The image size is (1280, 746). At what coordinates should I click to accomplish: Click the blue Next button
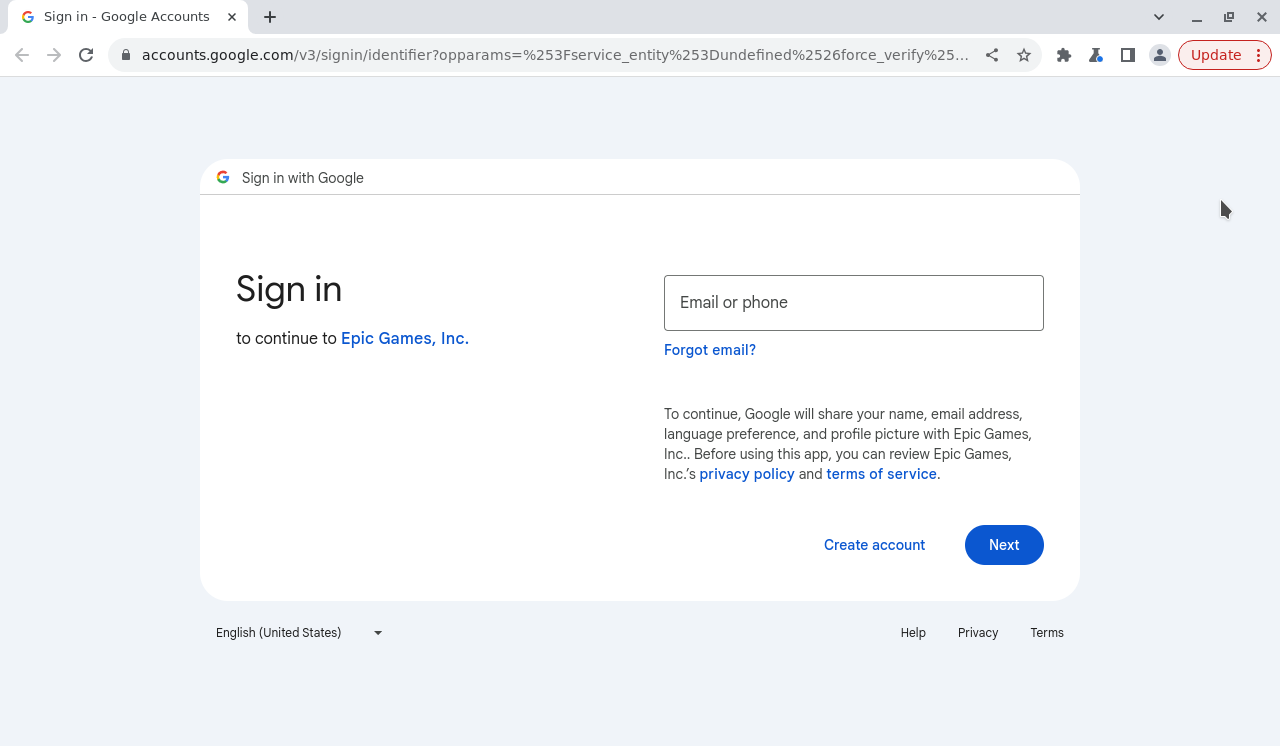tap(1004, 545)
